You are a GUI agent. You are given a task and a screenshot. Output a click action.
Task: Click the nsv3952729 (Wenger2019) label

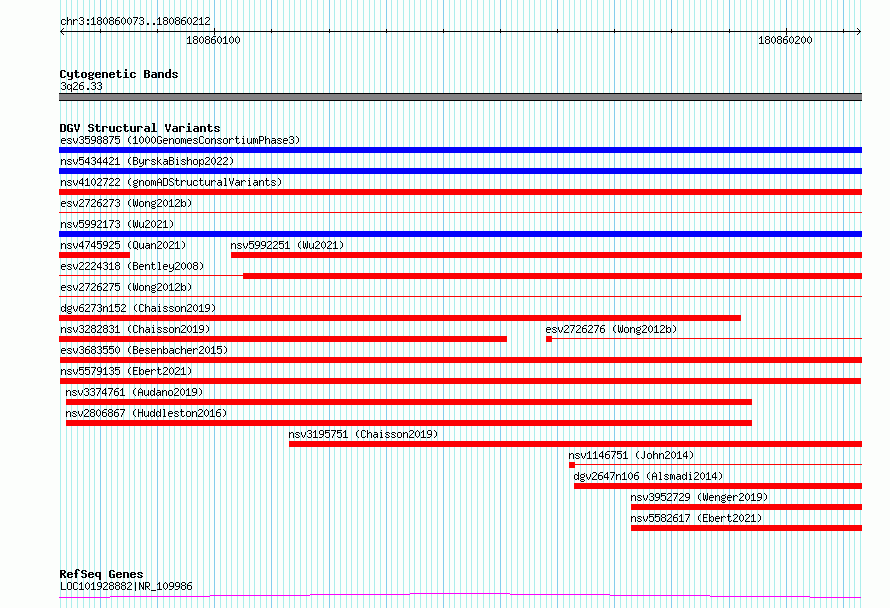[x=699, y=497]
